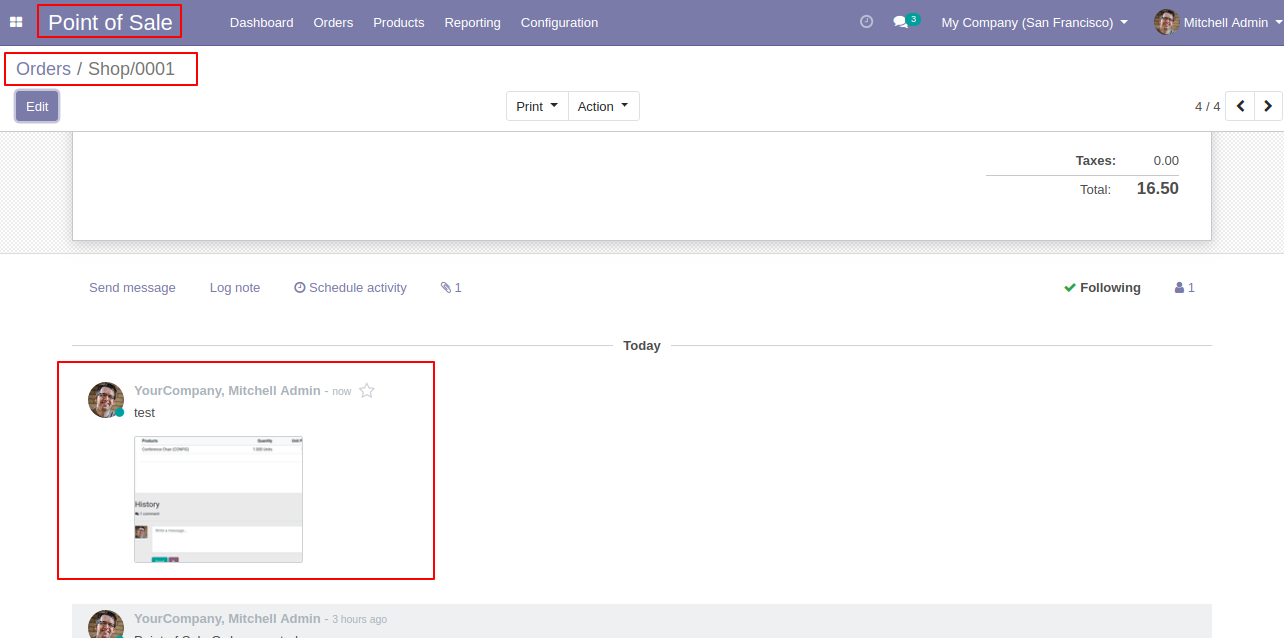The image size is (1284, 638).
Task: Open the apps grid menu icon
Action: click(16, 22)
